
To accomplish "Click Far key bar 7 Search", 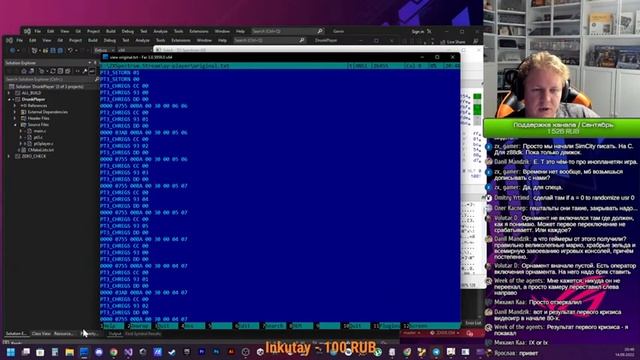I will point(274,326).
